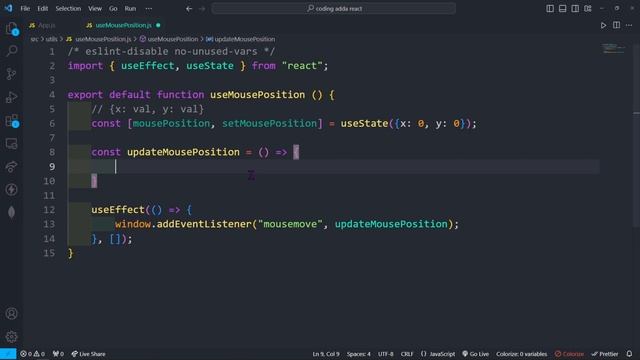Open the utils breadcrumb

(x=51, y=39)
